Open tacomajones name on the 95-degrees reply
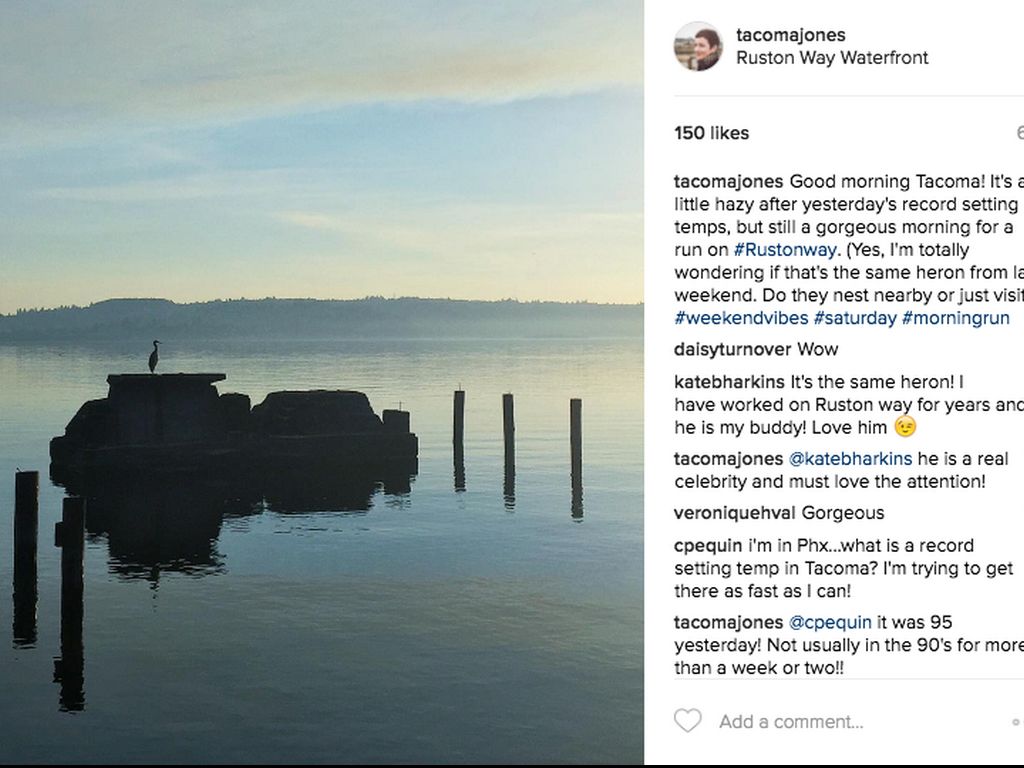1024x768 pixels. 728,622
